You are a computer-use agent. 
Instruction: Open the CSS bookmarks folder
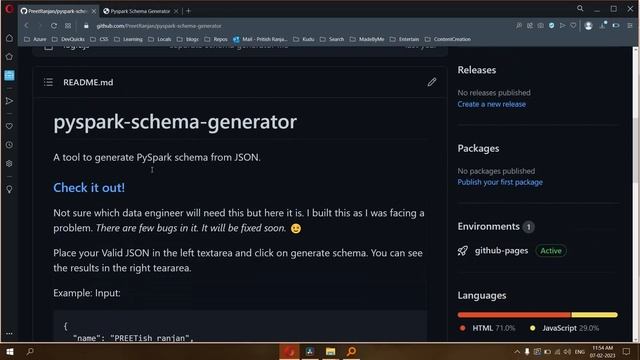[x=99, y=39]
